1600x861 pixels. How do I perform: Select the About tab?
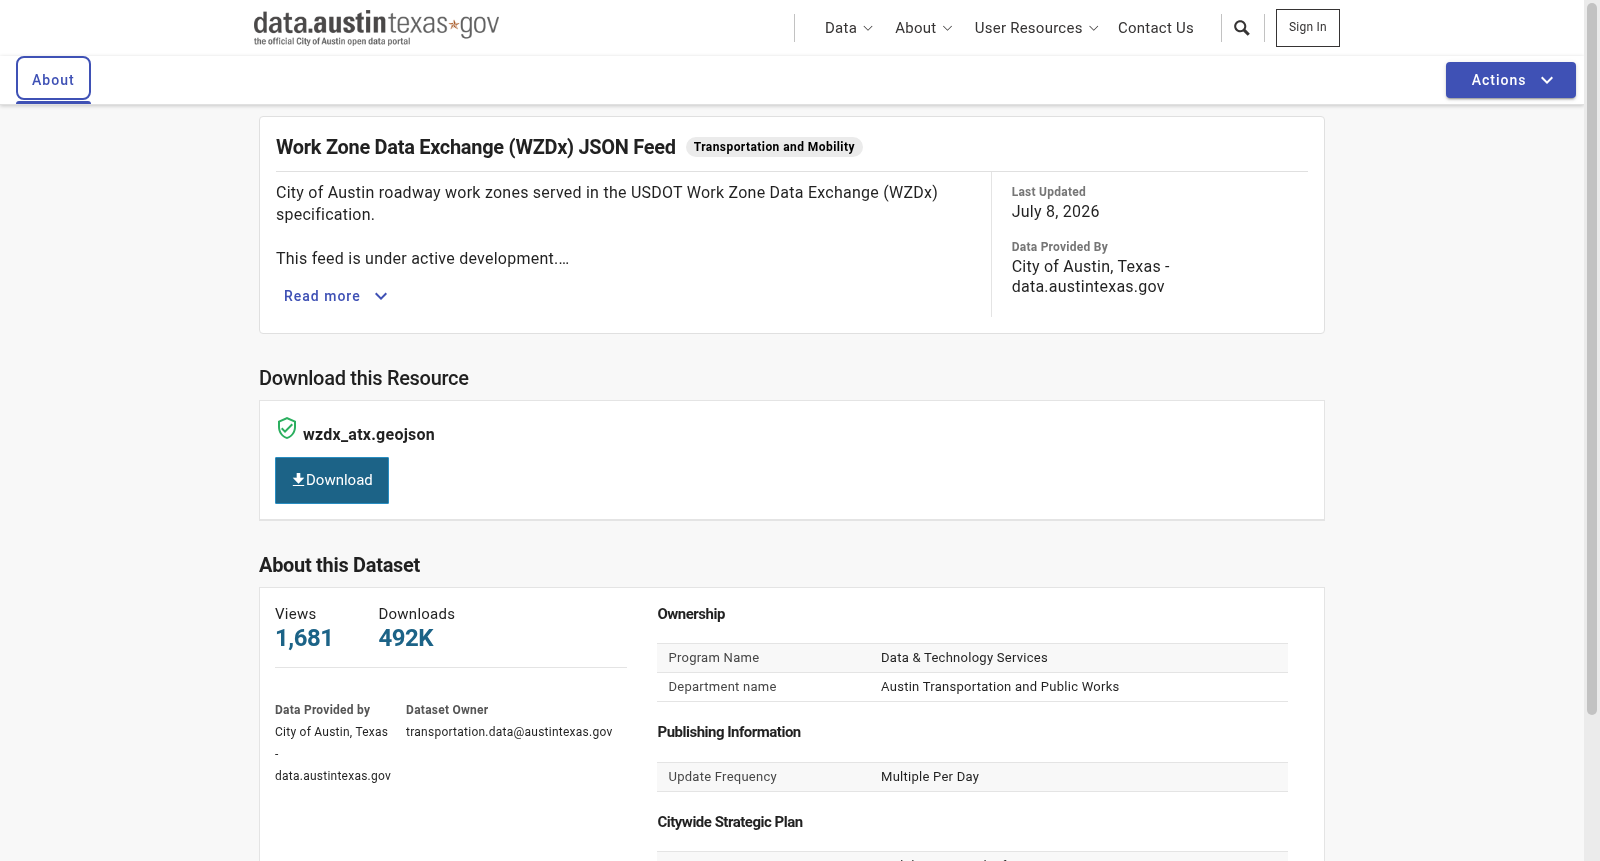coord(53,80)
